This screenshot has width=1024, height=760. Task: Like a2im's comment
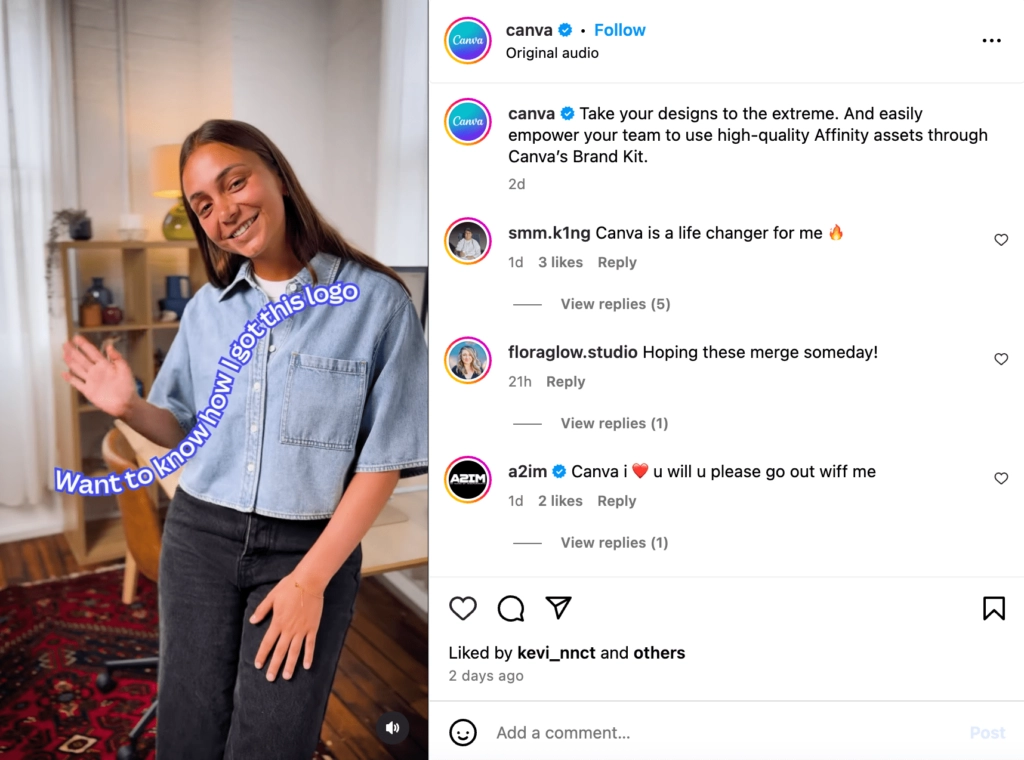pos(1001,479)
